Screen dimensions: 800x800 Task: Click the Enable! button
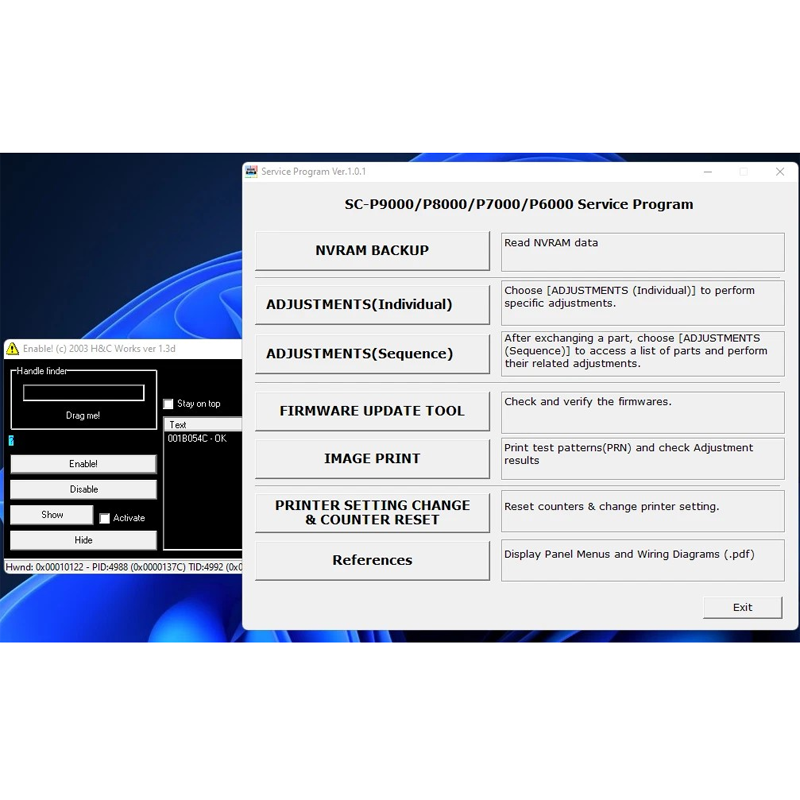(83, 464)
